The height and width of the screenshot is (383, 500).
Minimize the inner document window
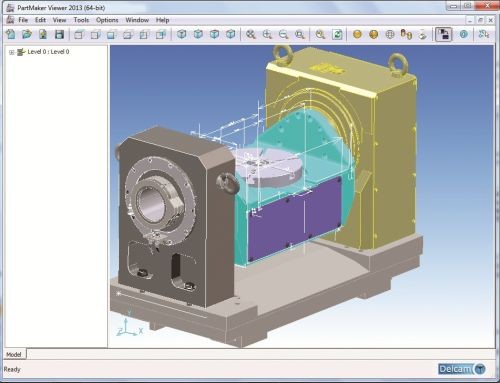point(470,20)
